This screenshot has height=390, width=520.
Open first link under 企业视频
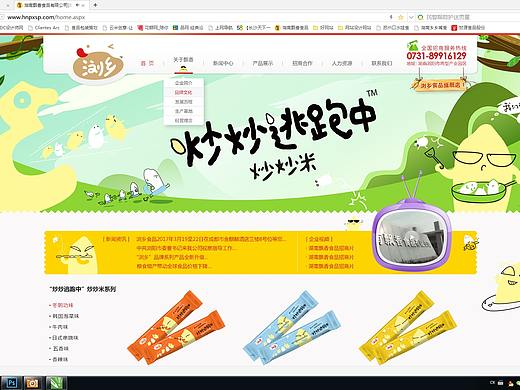coord(330,248)
